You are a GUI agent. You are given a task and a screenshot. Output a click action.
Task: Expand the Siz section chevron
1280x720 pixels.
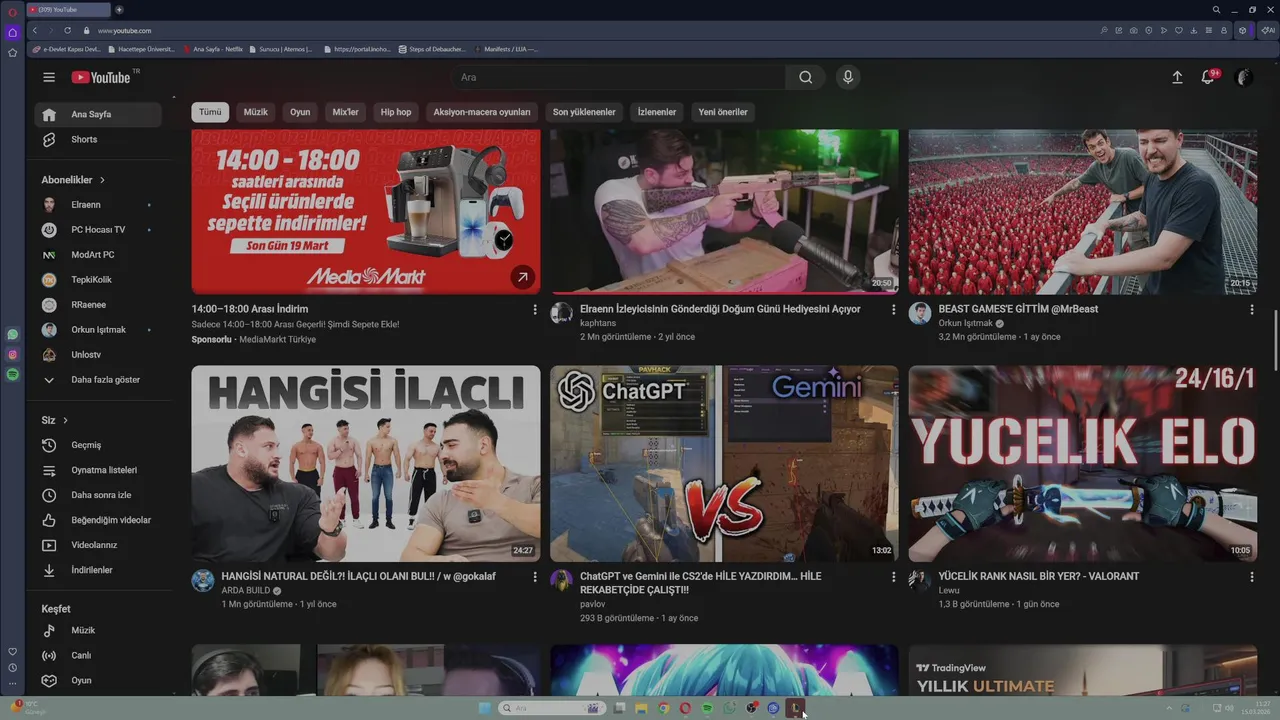click(x=65, y=420)
